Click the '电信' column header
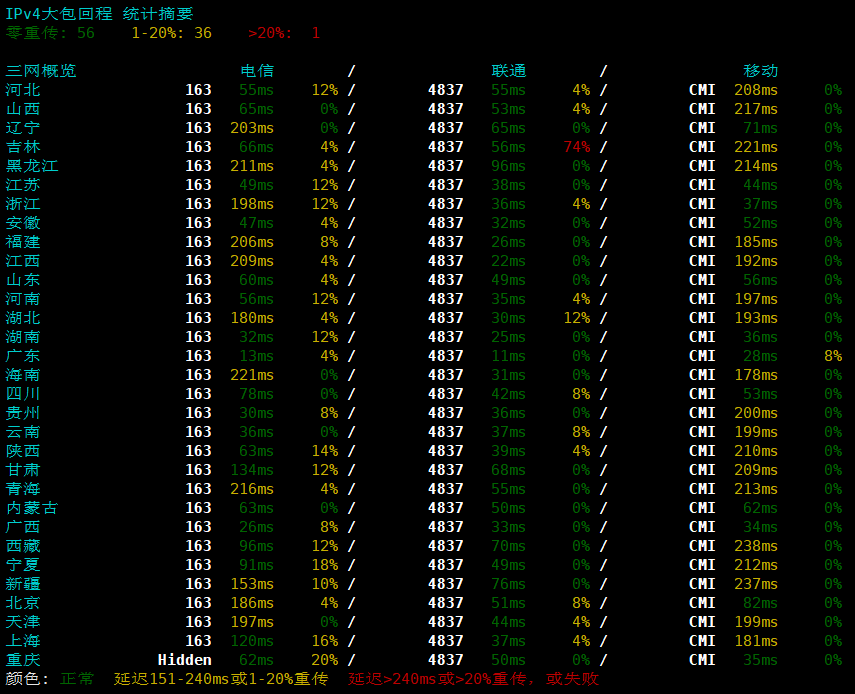This screenshot has height=694, width=855. coord(257,71)
